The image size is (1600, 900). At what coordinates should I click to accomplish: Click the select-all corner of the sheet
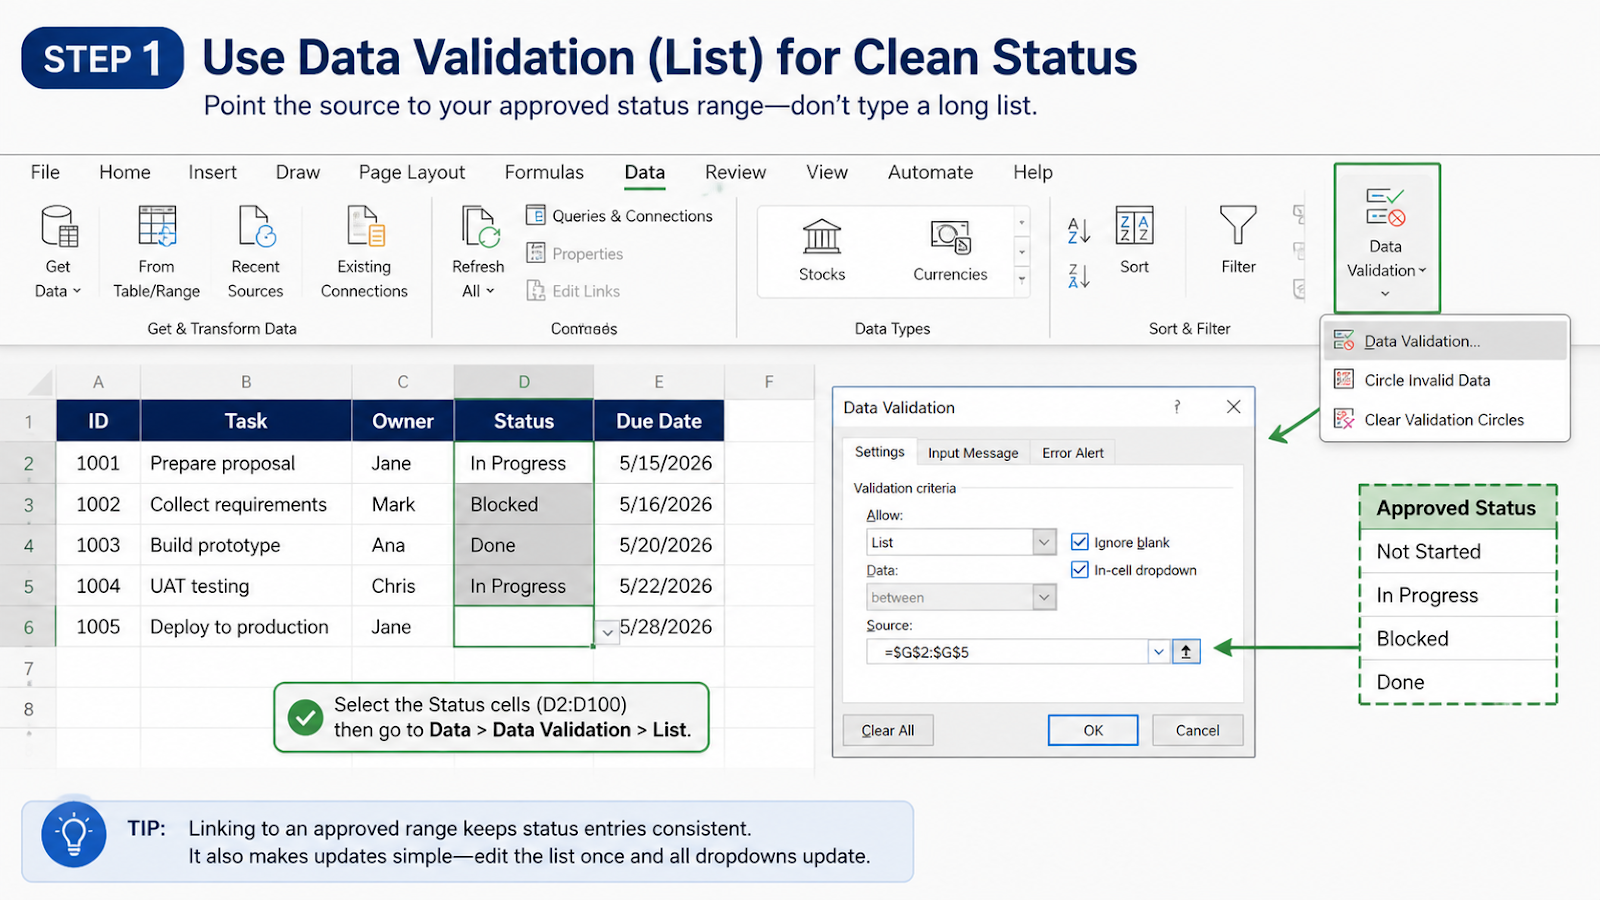point(40,382)
